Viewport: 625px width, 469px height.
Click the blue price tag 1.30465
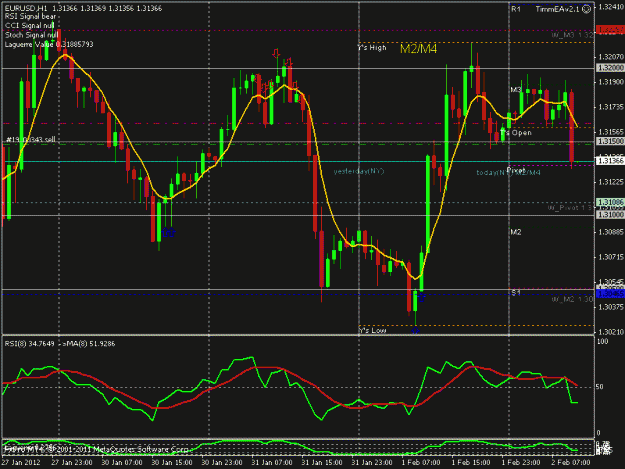coord(610,294)
